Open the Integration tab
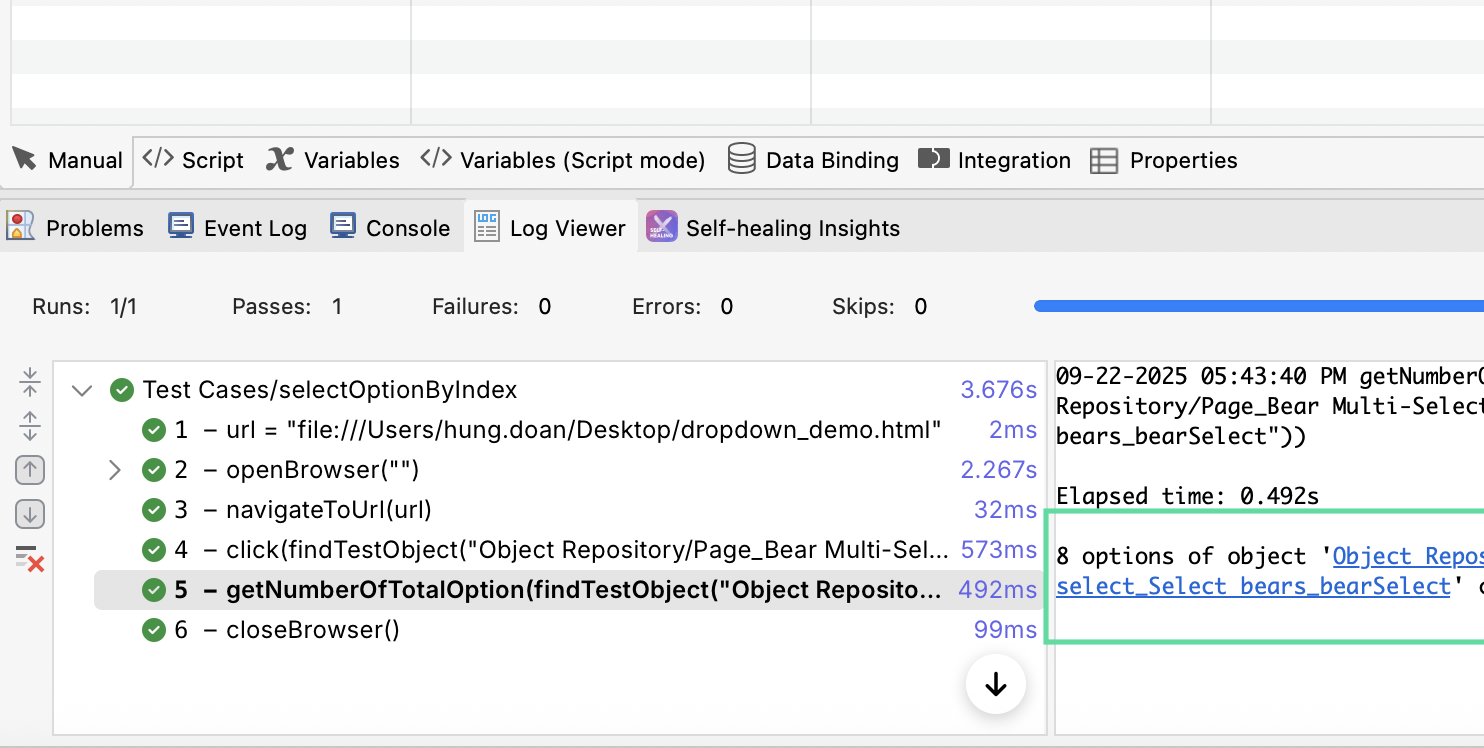The width and height of the screenshot is (1484, 748). coord(994,160)
